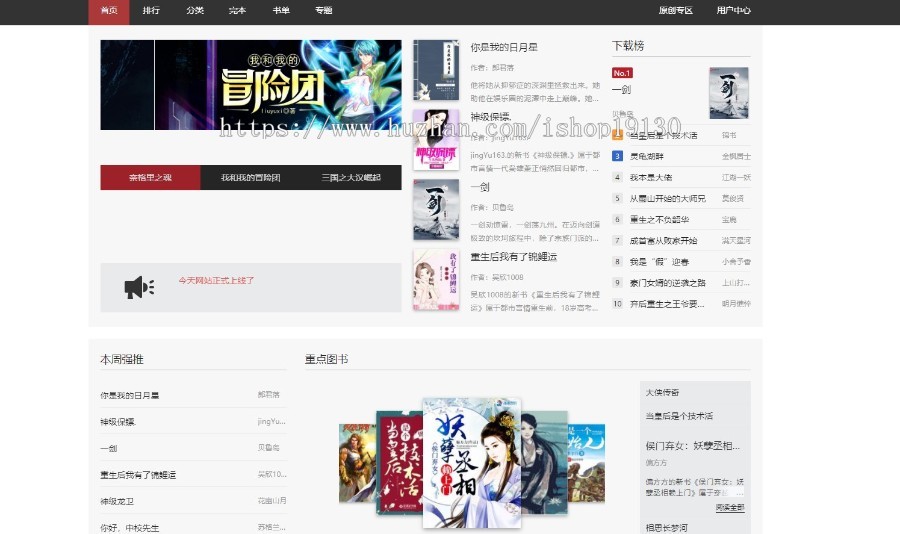This screenshot has height=534, width=900.
Task: Open 我是"假"迎春 ranked eighth
Action: pyautogui.click(x=659, y=262)
